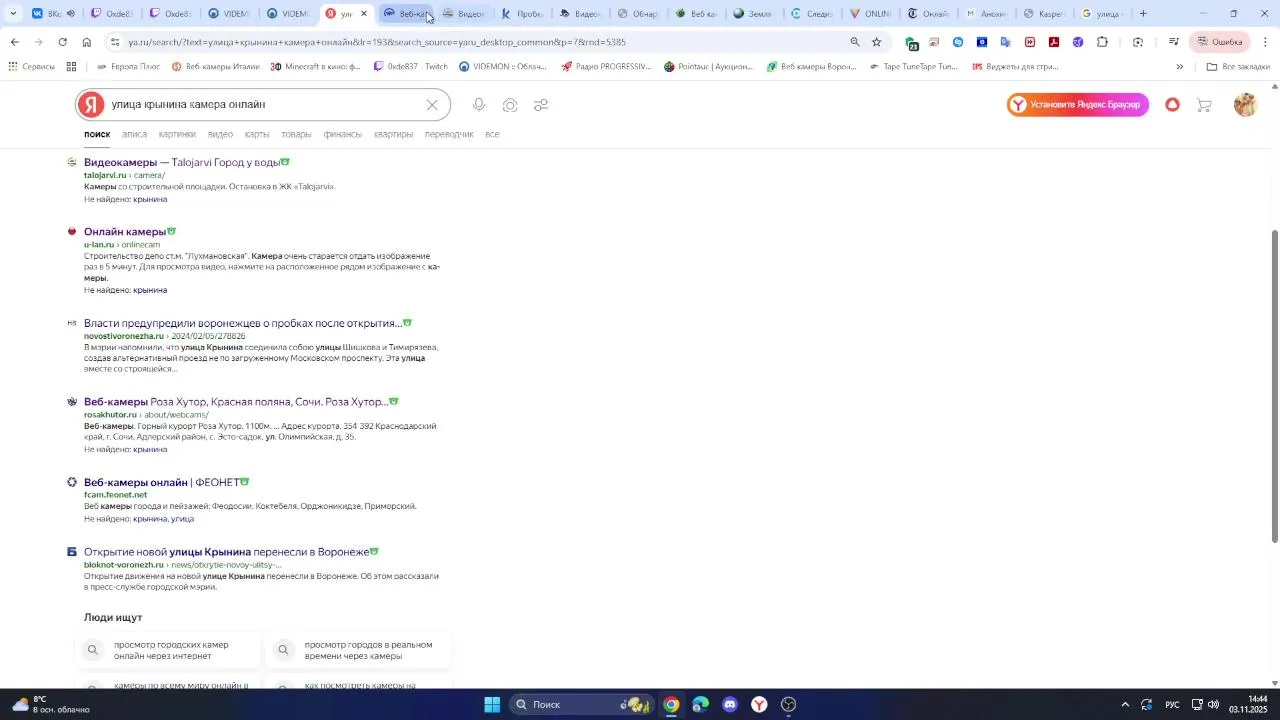Select the 'квартиры' search category
This screenshot has width=1280, height=720.
(393, 134)
